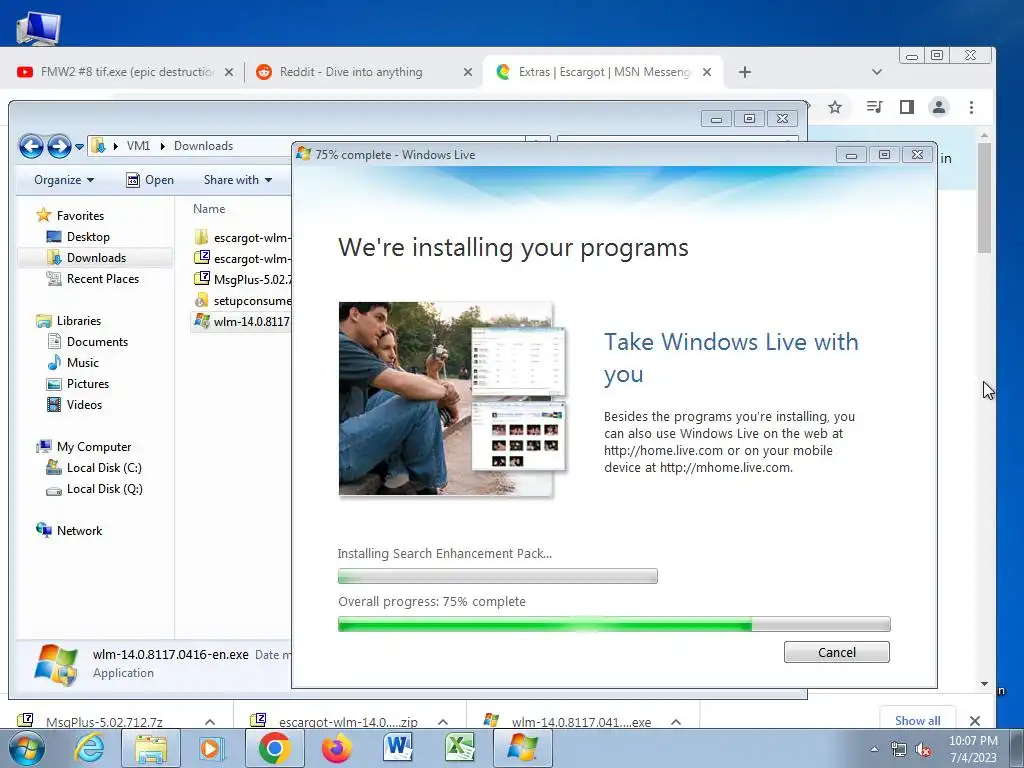
Task: Select Favorites in navigation pane
Action: click(x=80, y=216)
